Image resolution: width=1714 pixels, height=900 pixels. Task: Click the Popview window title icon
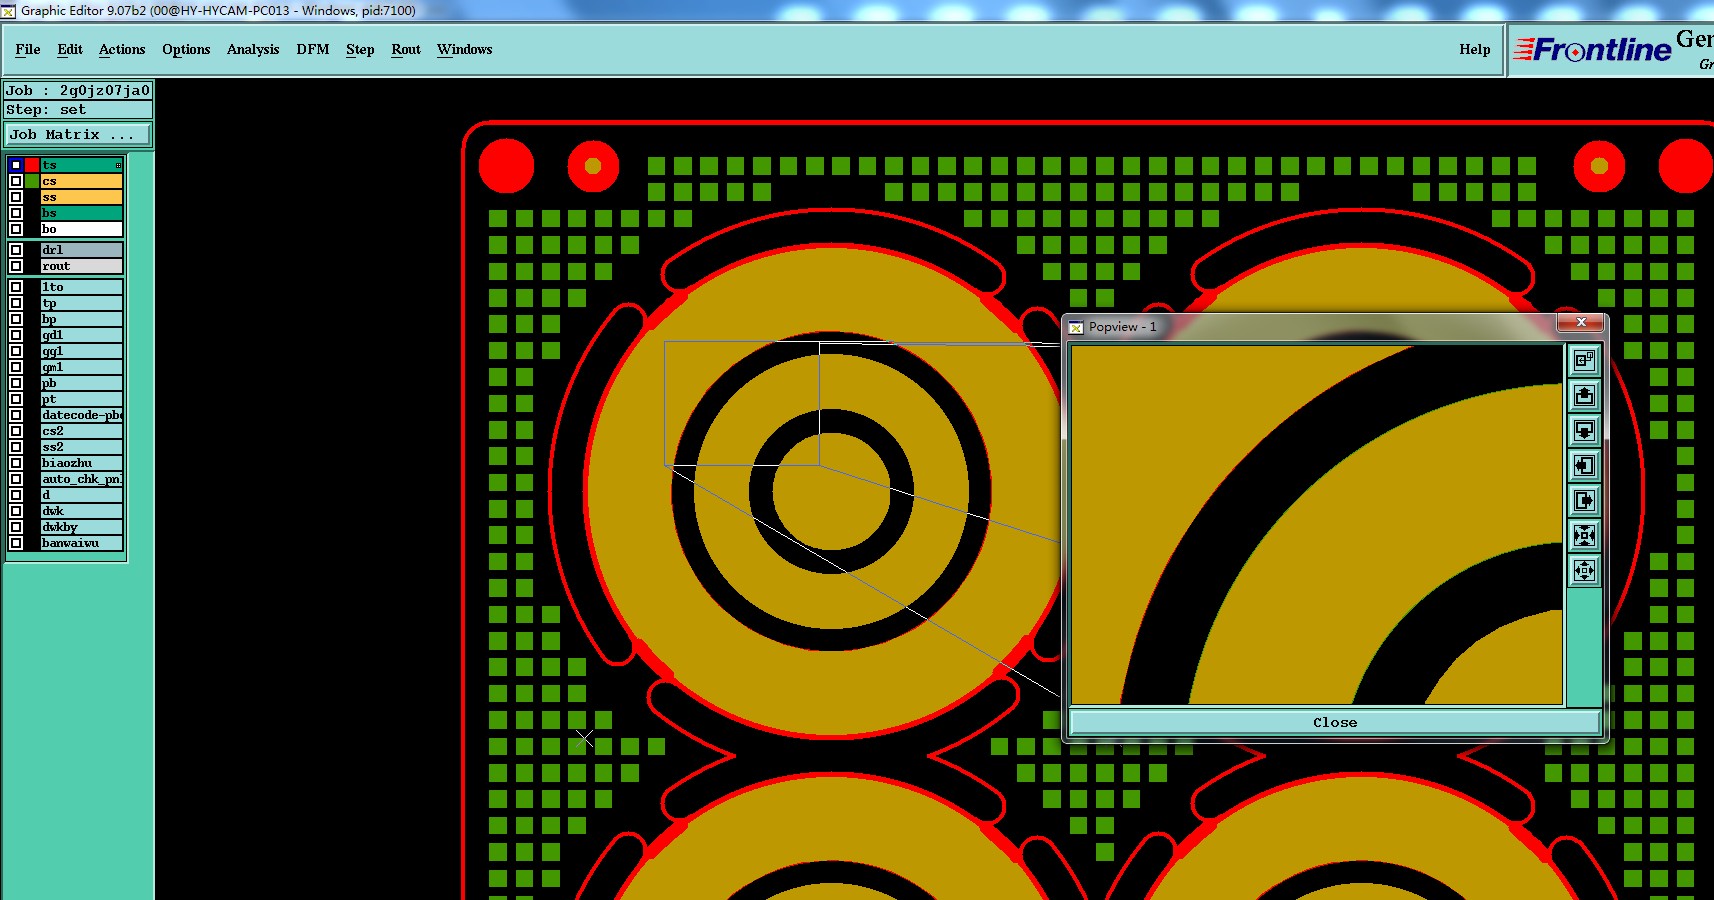click(x=1076, y=327)
